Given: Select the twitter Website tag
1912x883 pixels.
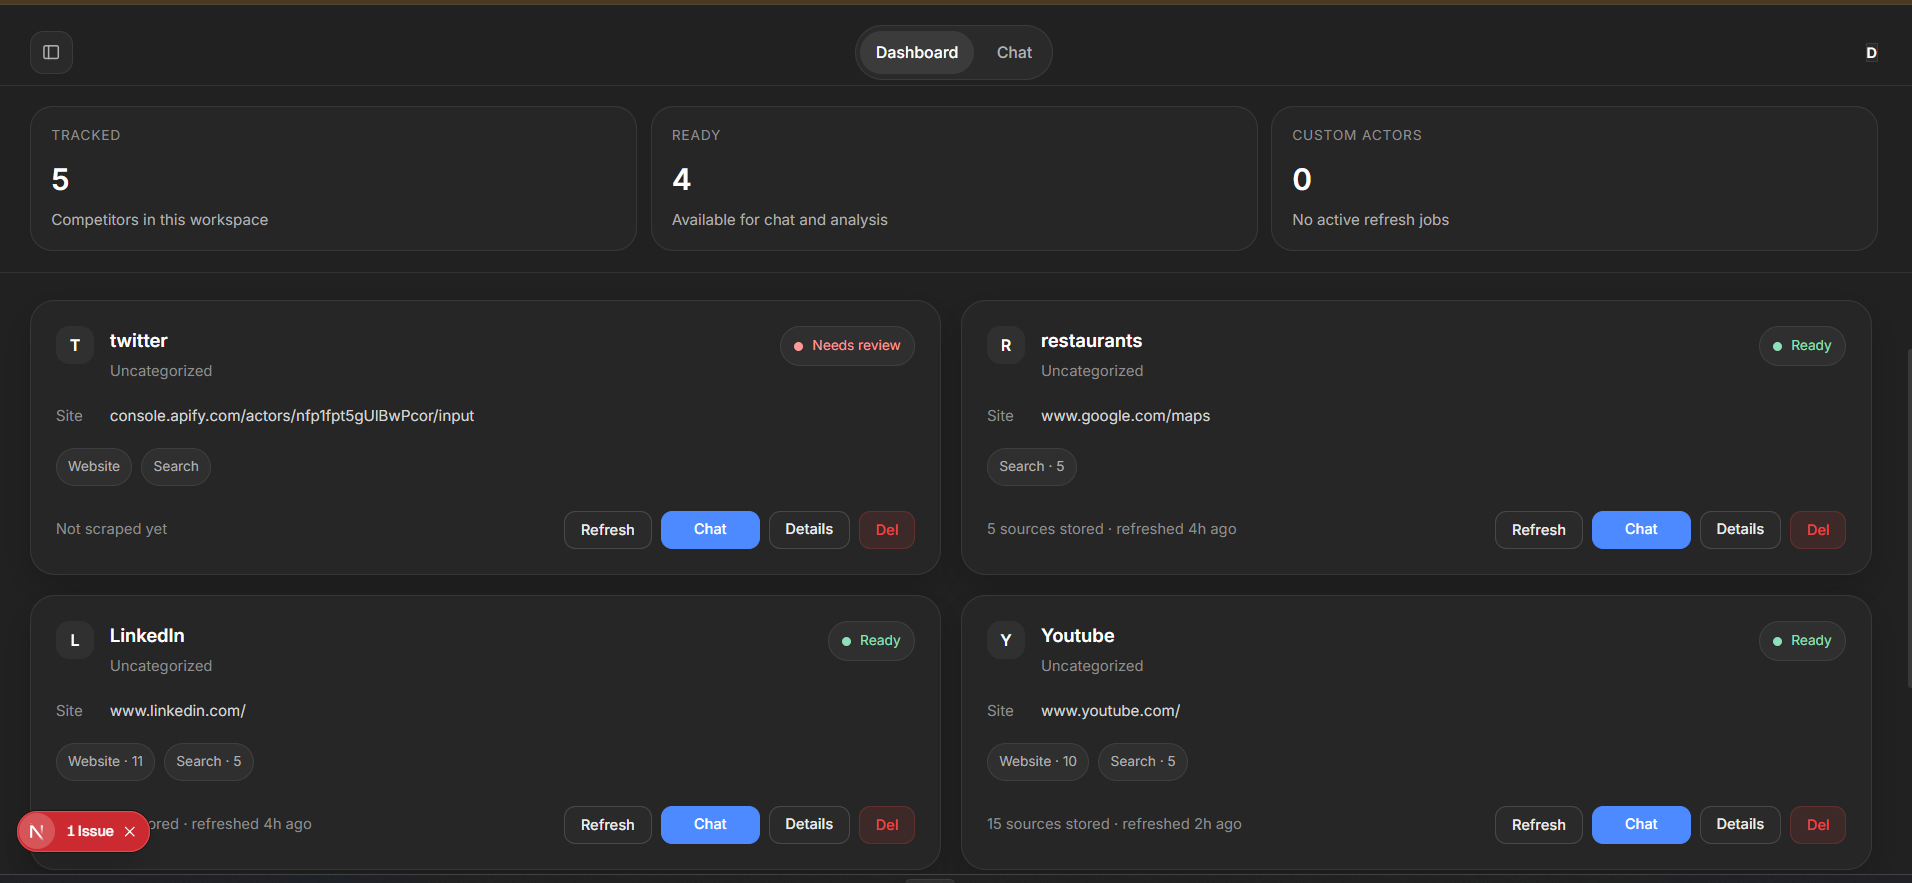Looking at the screenshot, I should pyautogui.click(x=94, y=467).
